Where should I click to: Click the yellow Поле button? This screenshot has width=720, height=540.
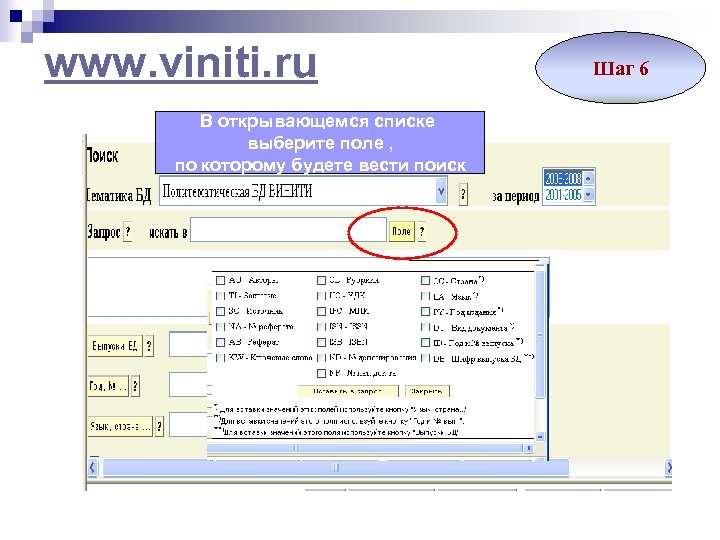pyautogui.click(x=402, y=231)
